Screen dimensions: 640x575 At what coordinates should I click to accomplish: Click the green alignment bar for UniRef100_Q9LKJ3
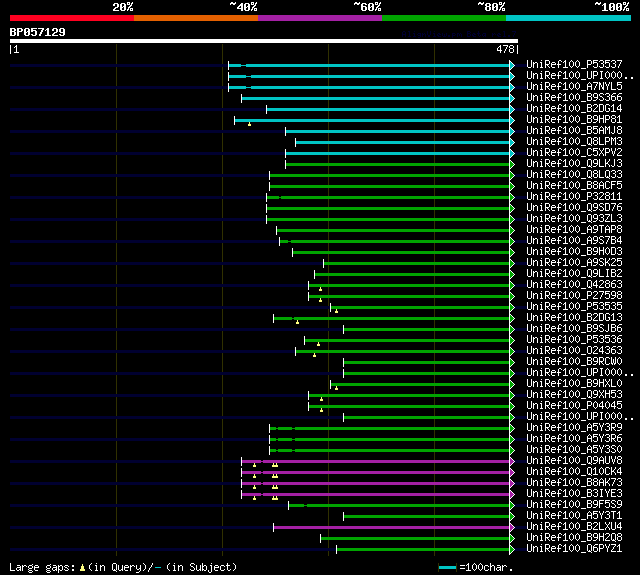tap(398, 164)
